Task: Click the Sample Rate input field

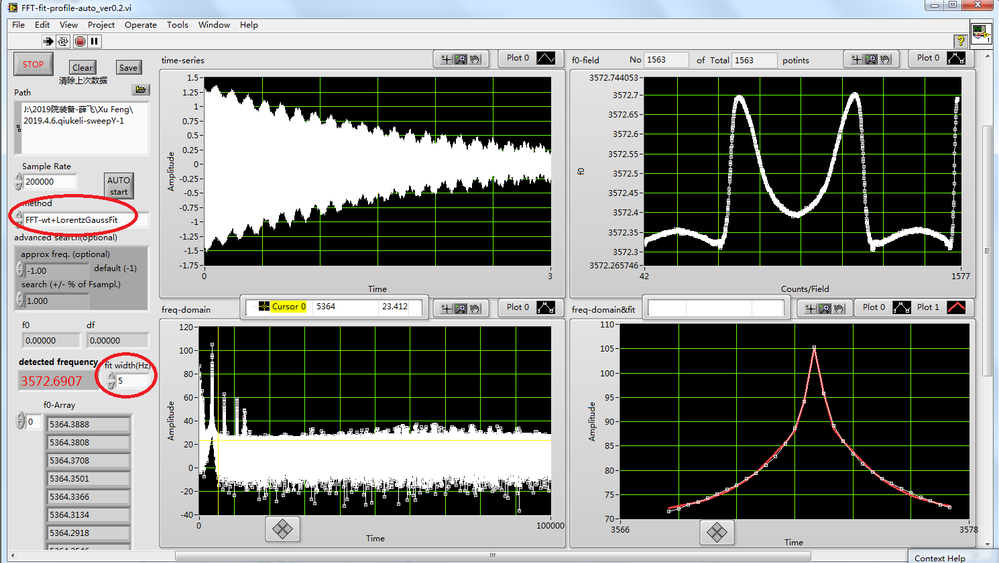Action: [50, 182]
